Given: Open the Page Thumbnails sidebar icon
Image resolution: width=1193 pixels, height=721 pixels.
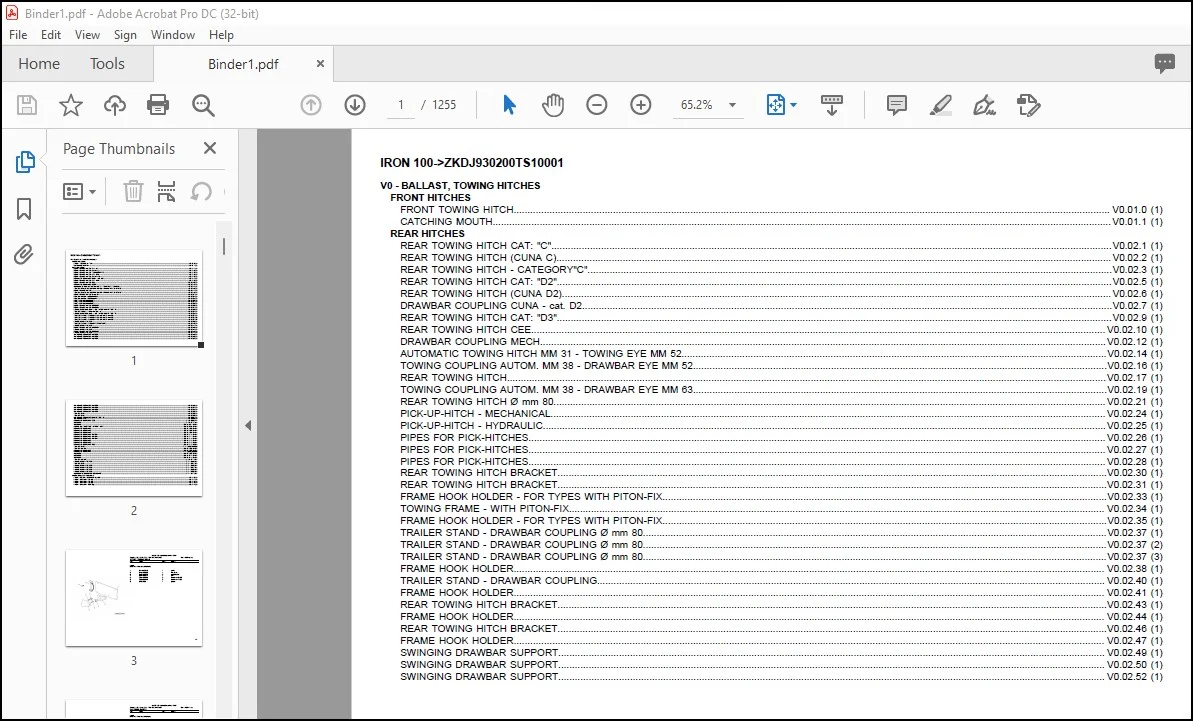Looking at the screenshot, I should tap(24, 161).
